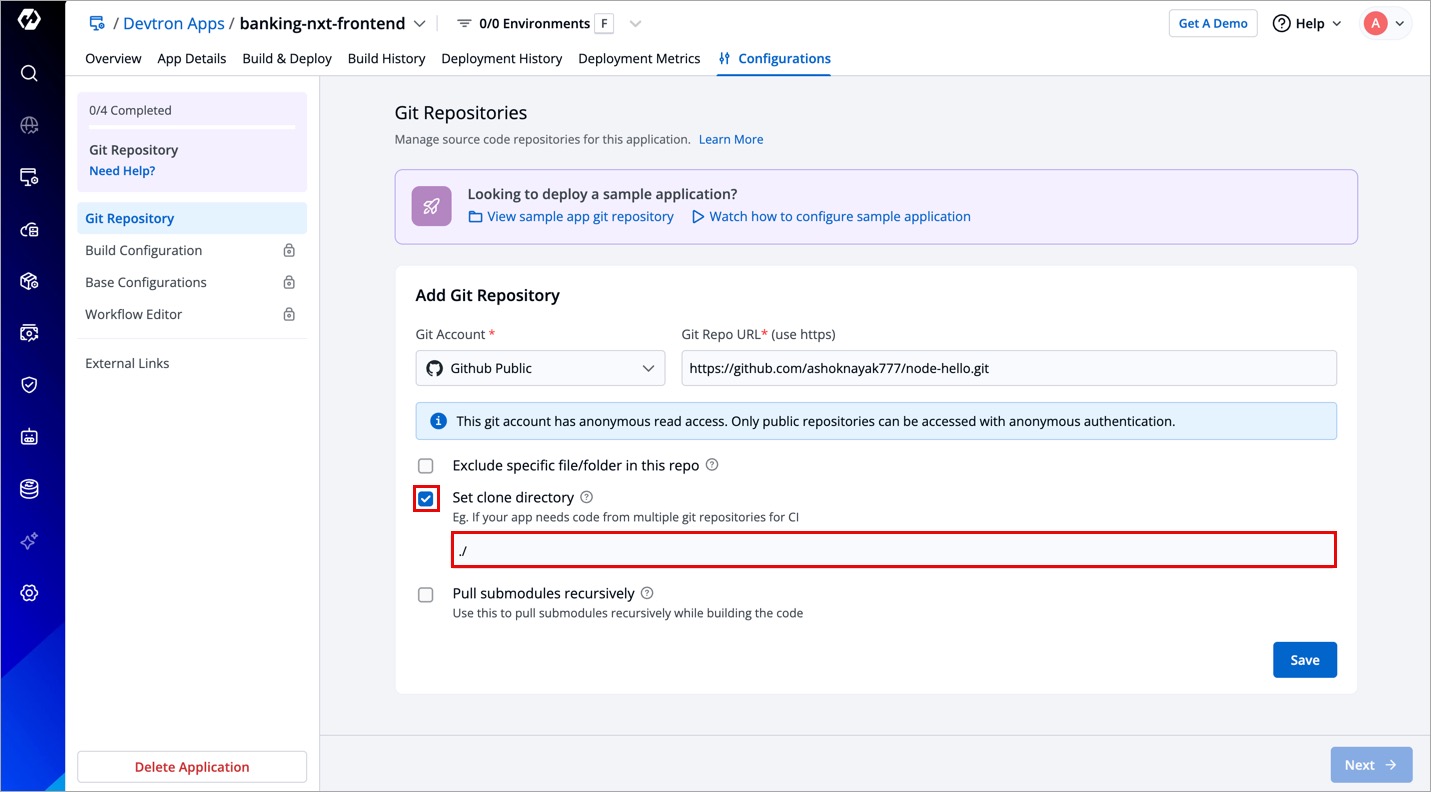Open the database stack icon in sidebar

point(29,489)
